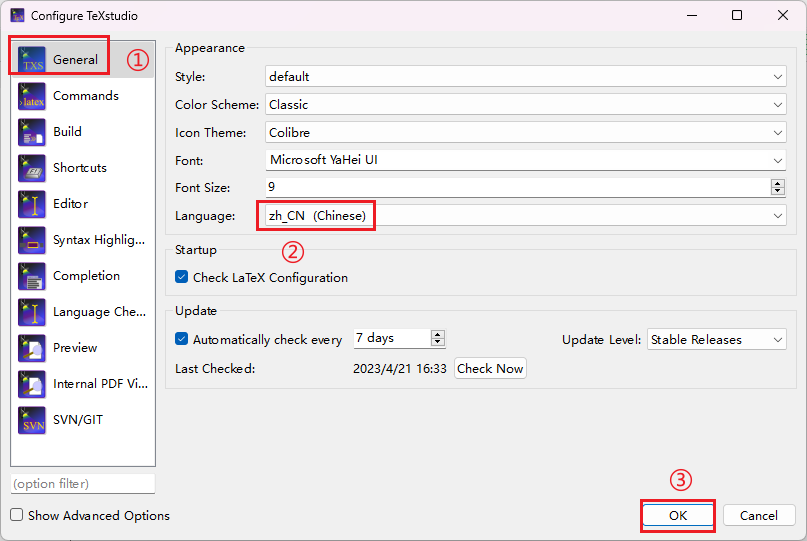The image size is (807, 541).
Task: Select the Preview label in sidebar
Action: click(x=75, y=348)
